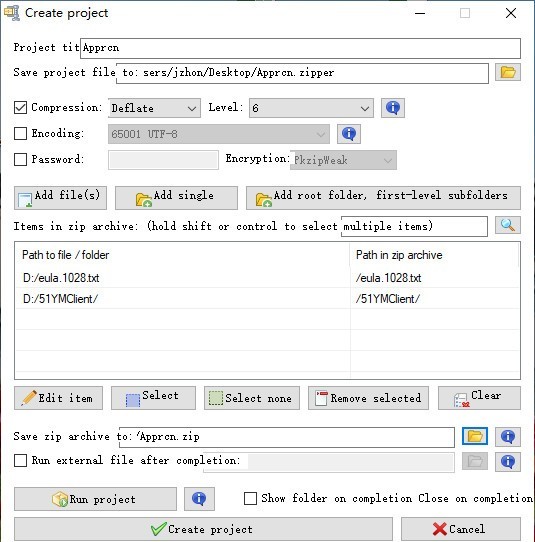Browse folder for saving project file

click(x=508, y=73)
